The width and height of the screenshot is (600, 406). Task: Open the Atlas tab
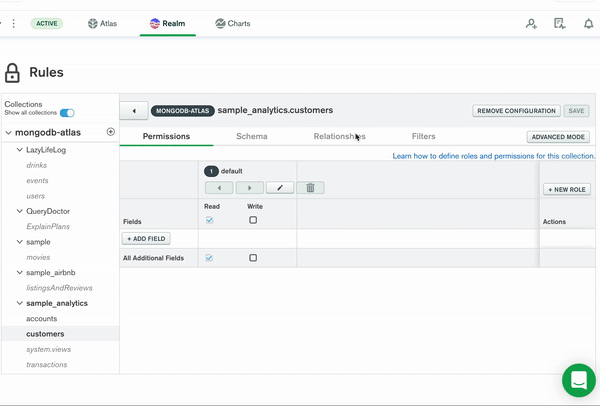pyautogui.click(x=102, y=23)
